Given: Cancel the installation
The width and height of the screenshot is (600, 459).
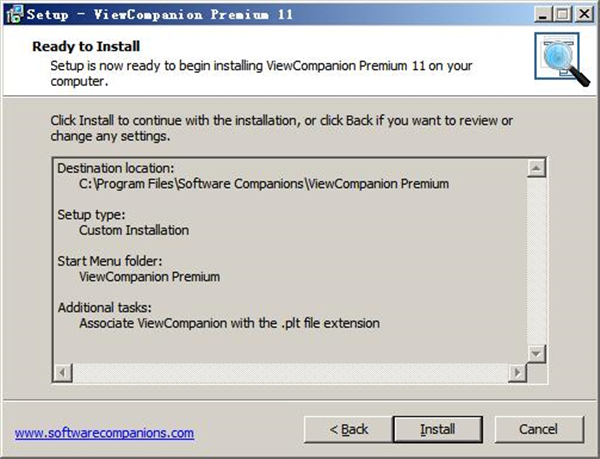Looking at the screenshot, I should [x=538, y=429].
